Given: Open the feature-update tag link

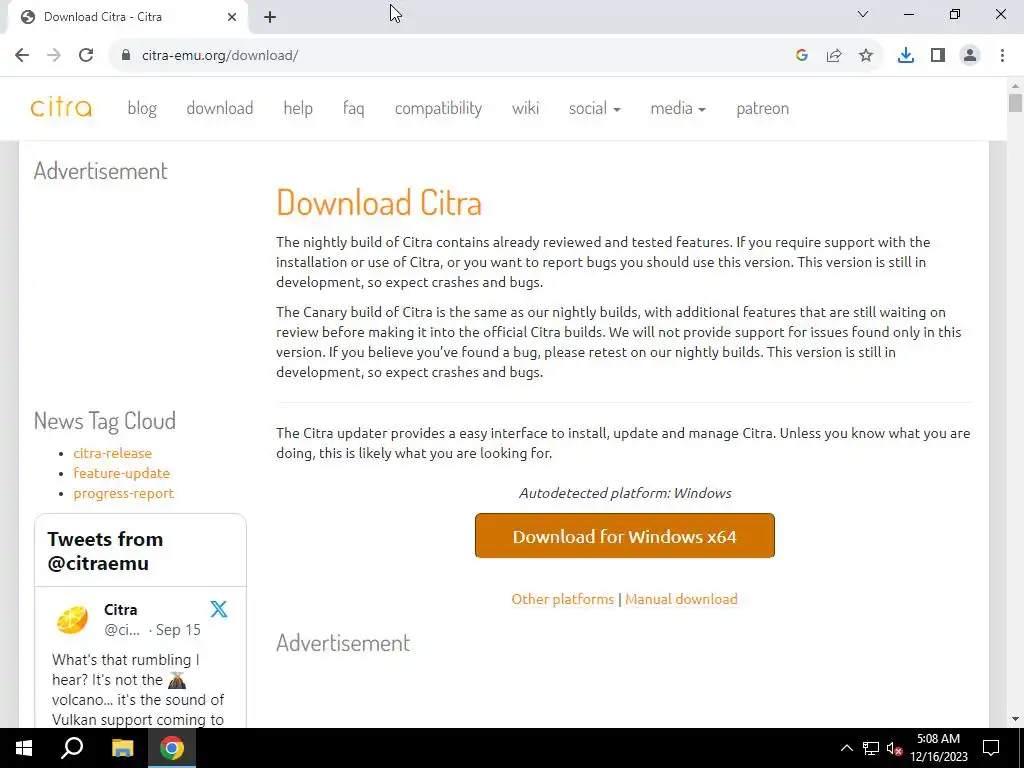Looking at the screenshot, I should coord(121,473).
